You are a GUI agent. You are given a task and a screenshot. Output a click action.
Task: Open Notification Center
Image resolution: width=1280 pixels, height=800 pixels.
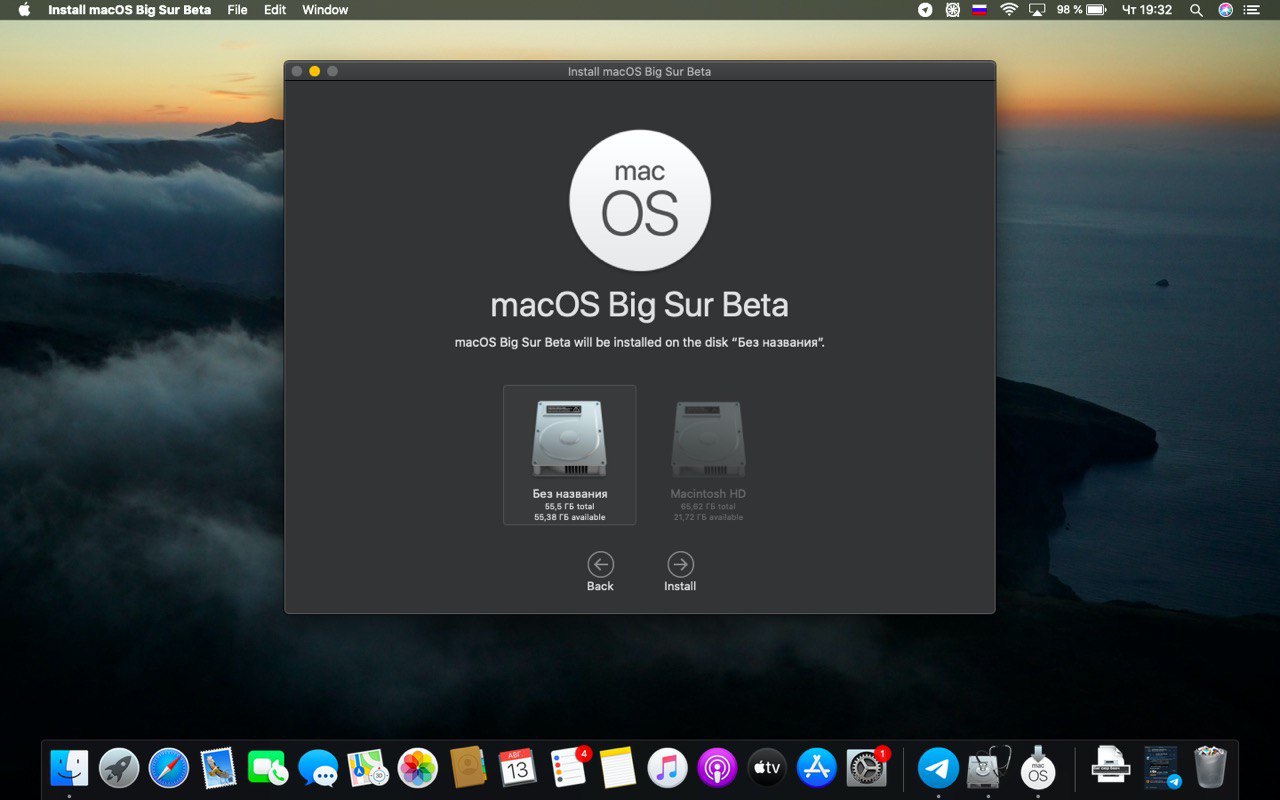tap(1253, 10)
